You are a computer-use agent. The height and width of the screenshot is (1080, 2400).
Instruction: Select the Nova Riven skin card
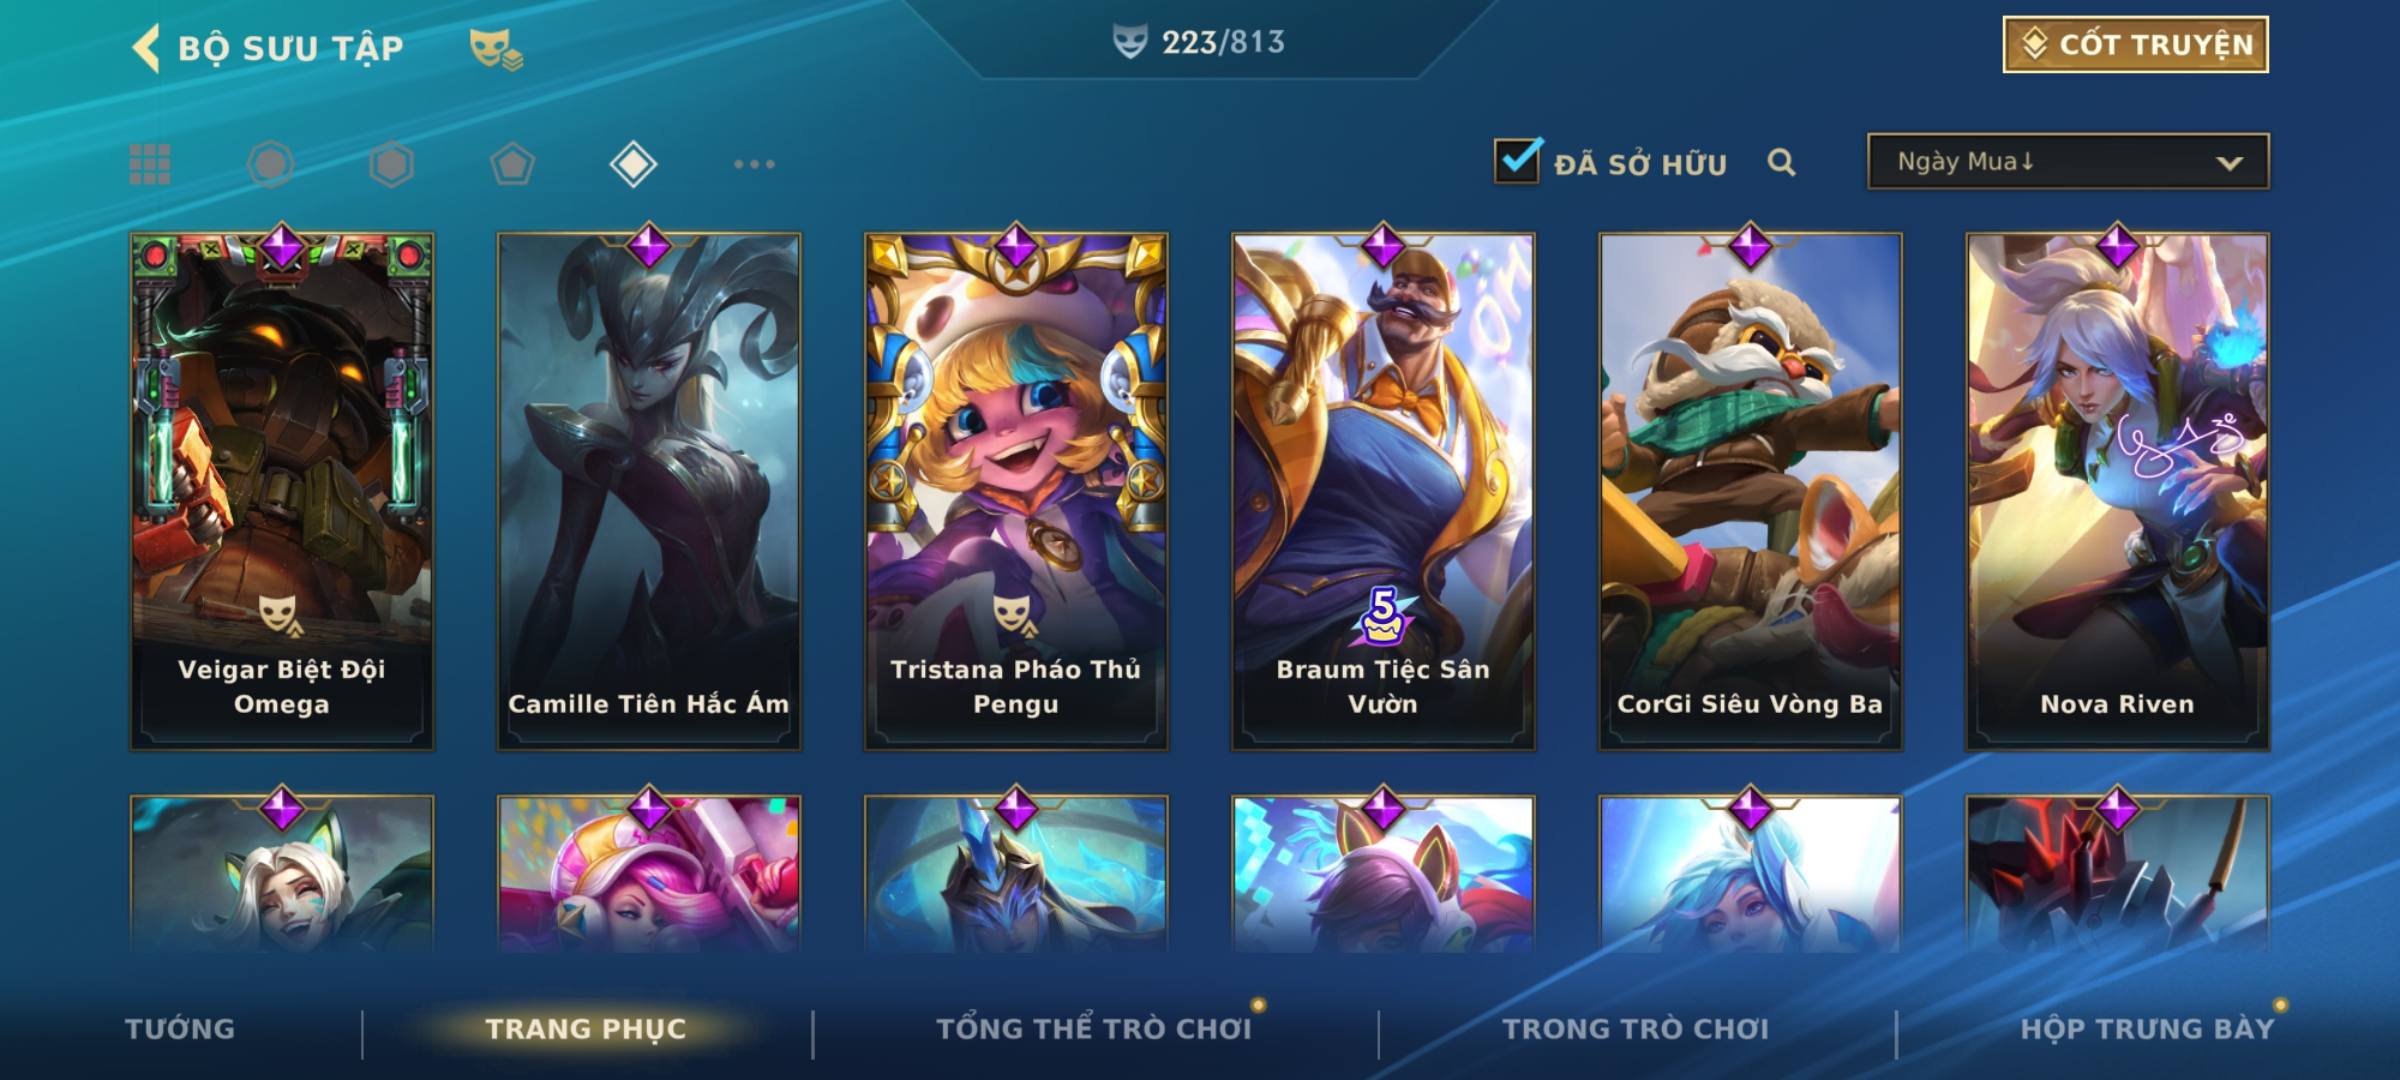[x=2118, y=491]
